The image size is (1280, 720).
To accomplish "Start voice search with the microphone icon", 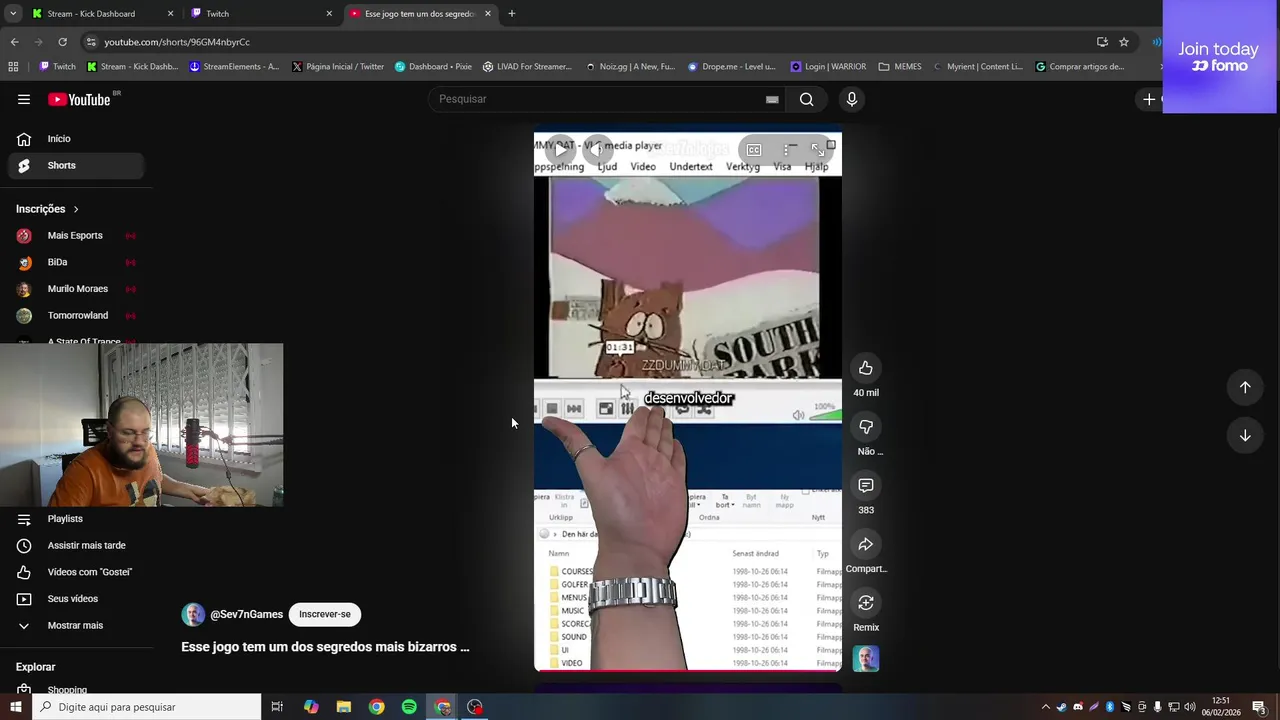I will [x=852, y=99].
